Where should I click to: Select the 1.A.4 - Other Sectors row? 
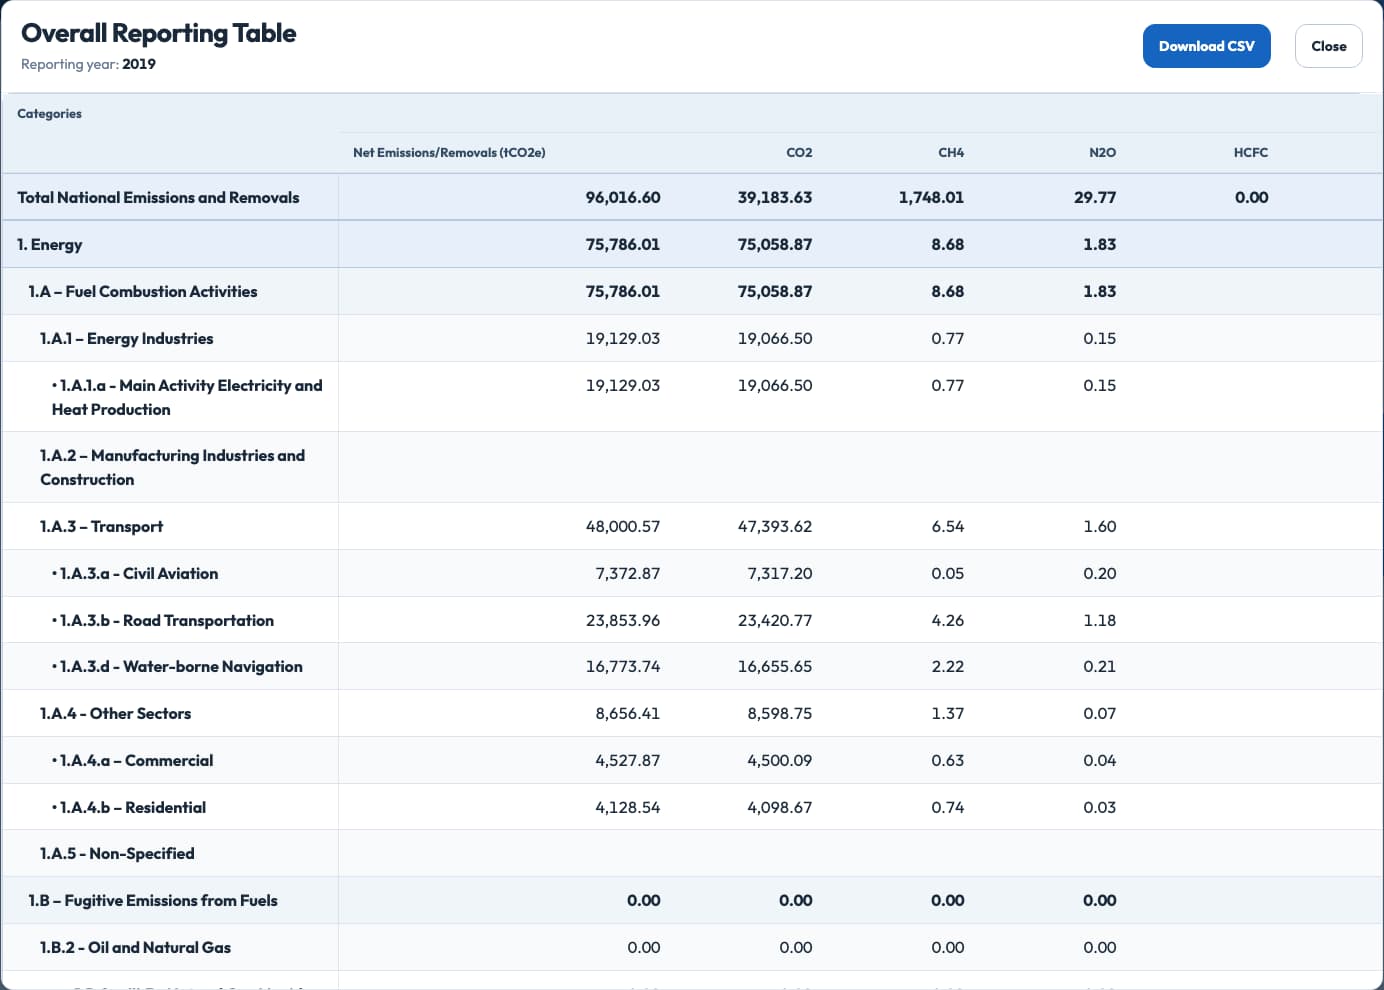coord(692,713)
